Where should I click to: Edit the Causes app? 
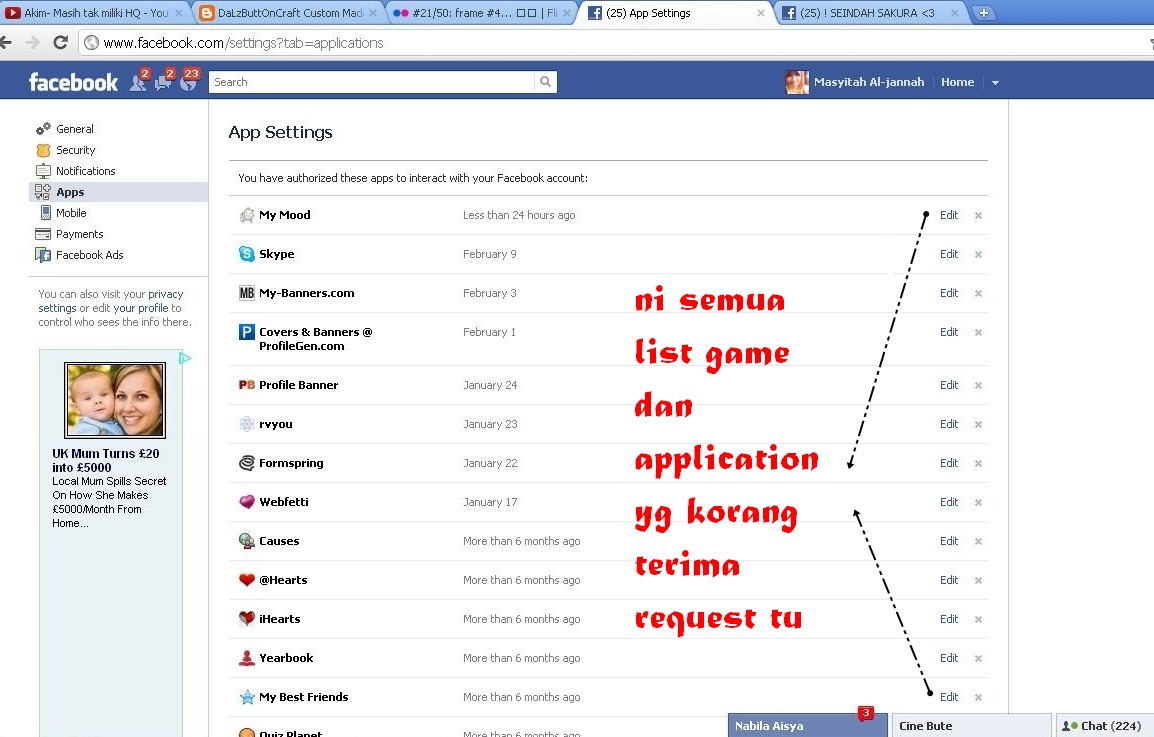(949, 541)
